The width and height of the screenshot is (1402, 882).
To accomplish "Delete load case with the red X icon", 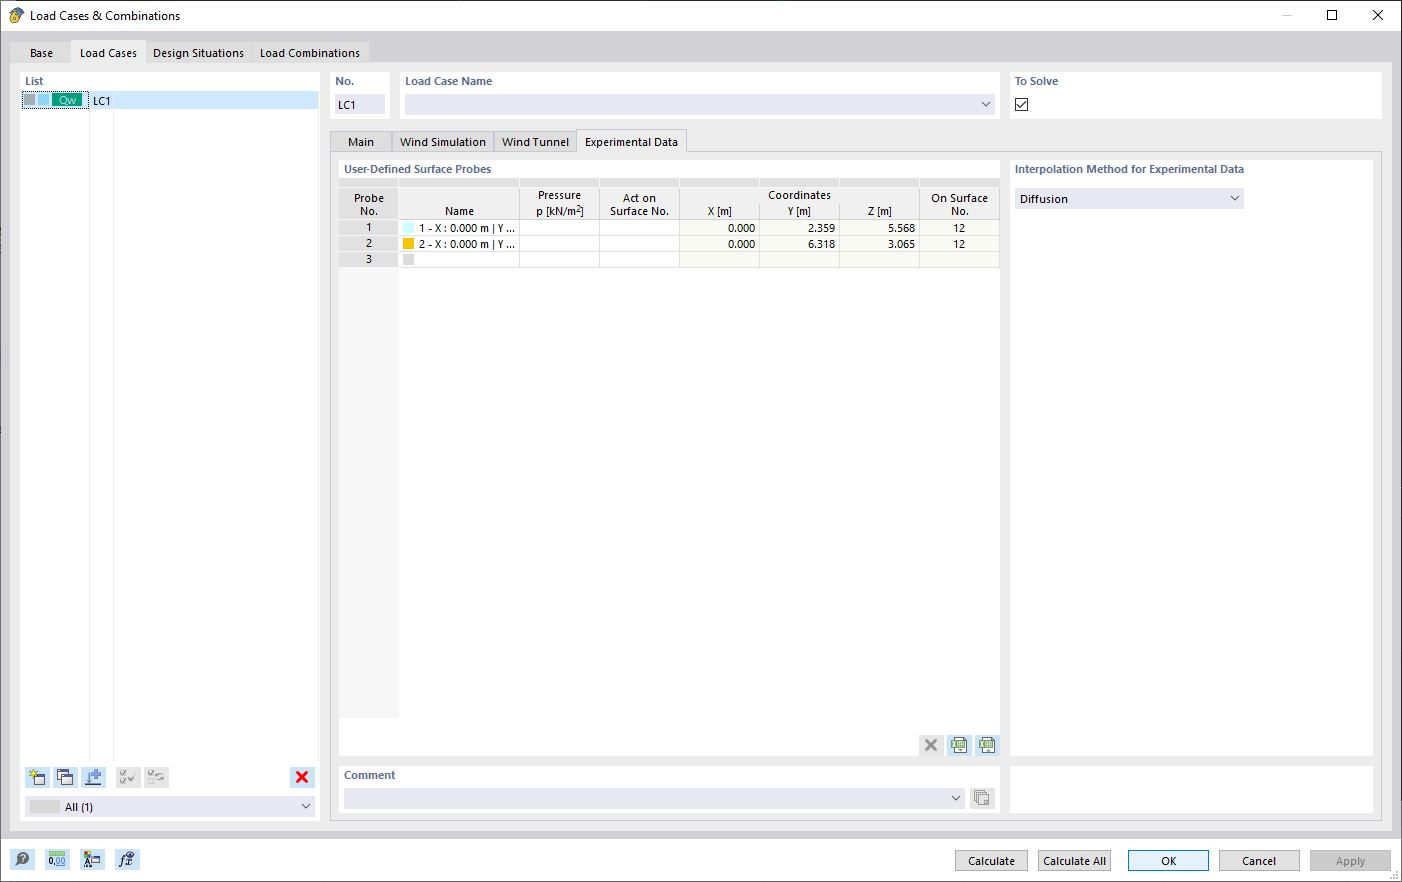I will 302,777.
